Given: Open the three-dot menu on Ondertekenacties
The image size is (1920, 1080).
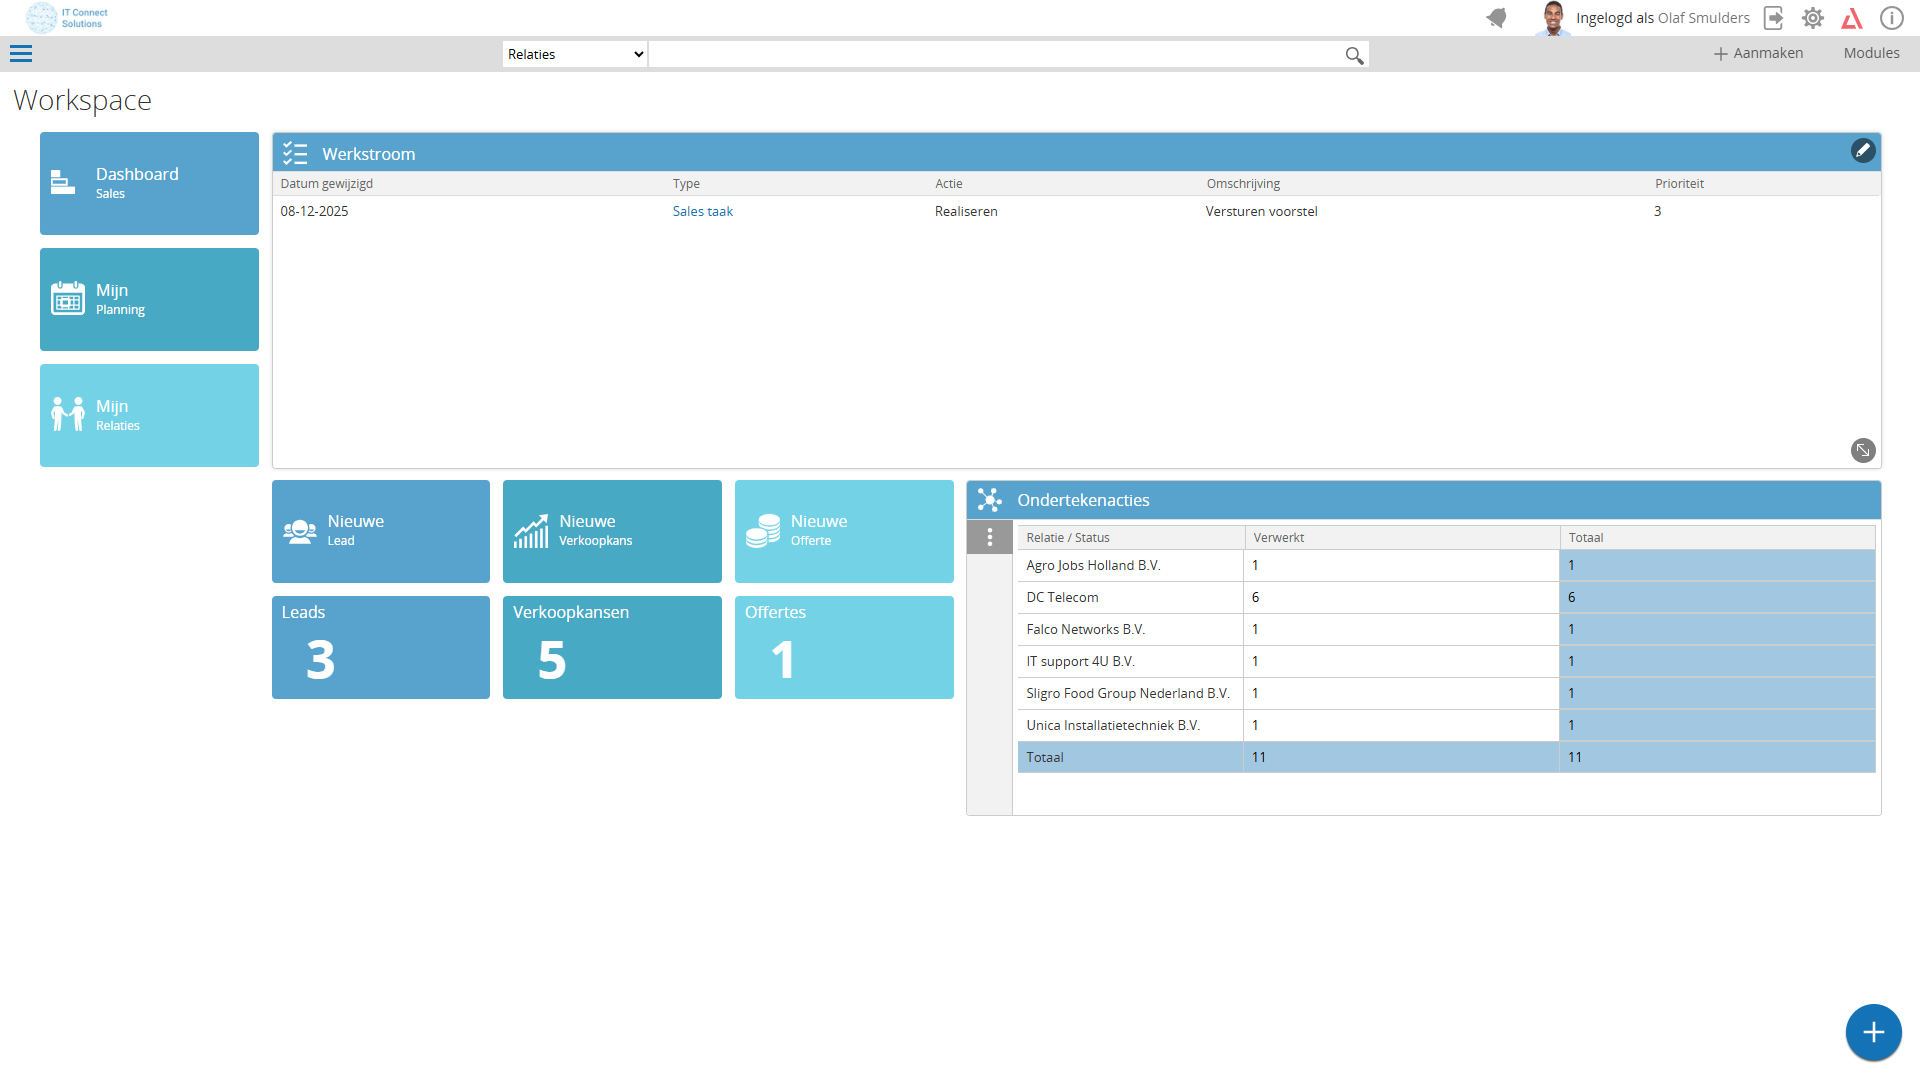Looking at the screenshot, I should coord(990,537).
